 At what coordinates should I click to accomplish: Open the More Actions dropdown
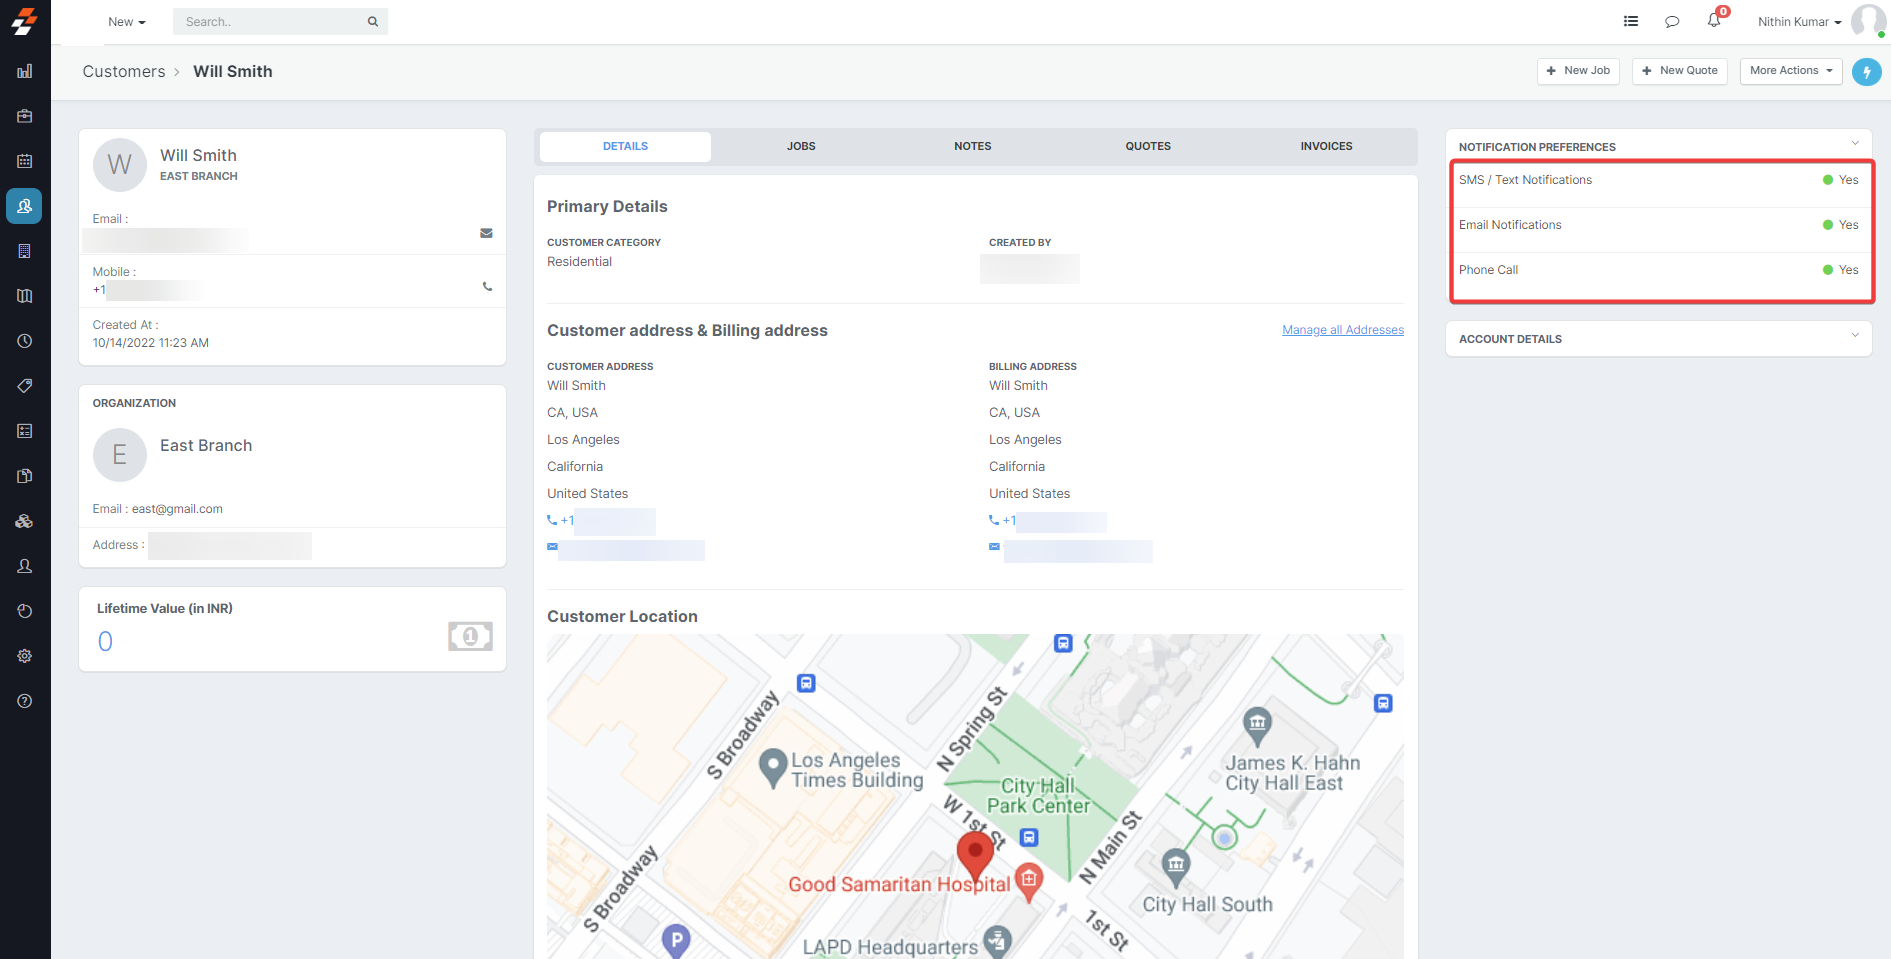(1790, 71)
